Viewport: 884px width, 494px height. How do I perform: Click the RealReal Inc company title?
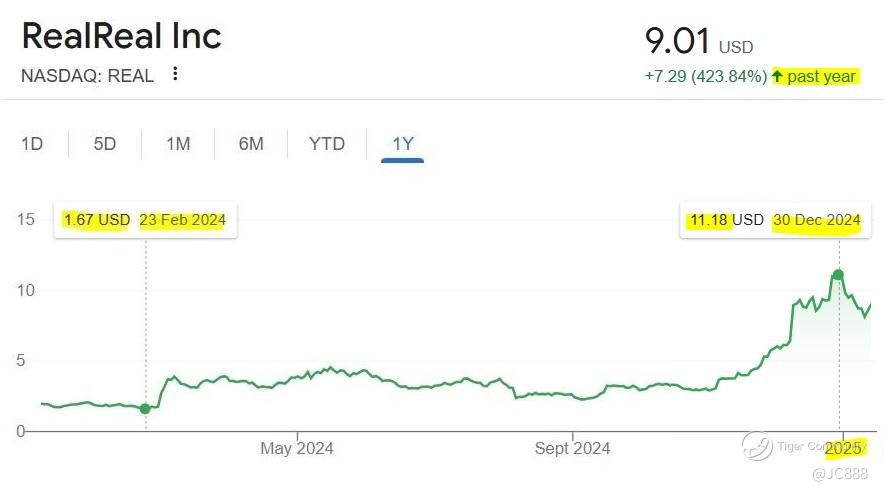(x=122, y=36)
